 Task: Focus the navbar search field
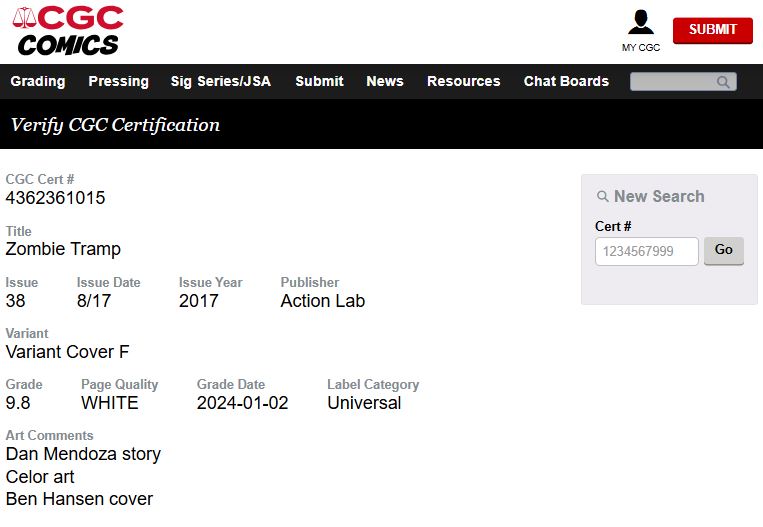click(x=672, y=82)
